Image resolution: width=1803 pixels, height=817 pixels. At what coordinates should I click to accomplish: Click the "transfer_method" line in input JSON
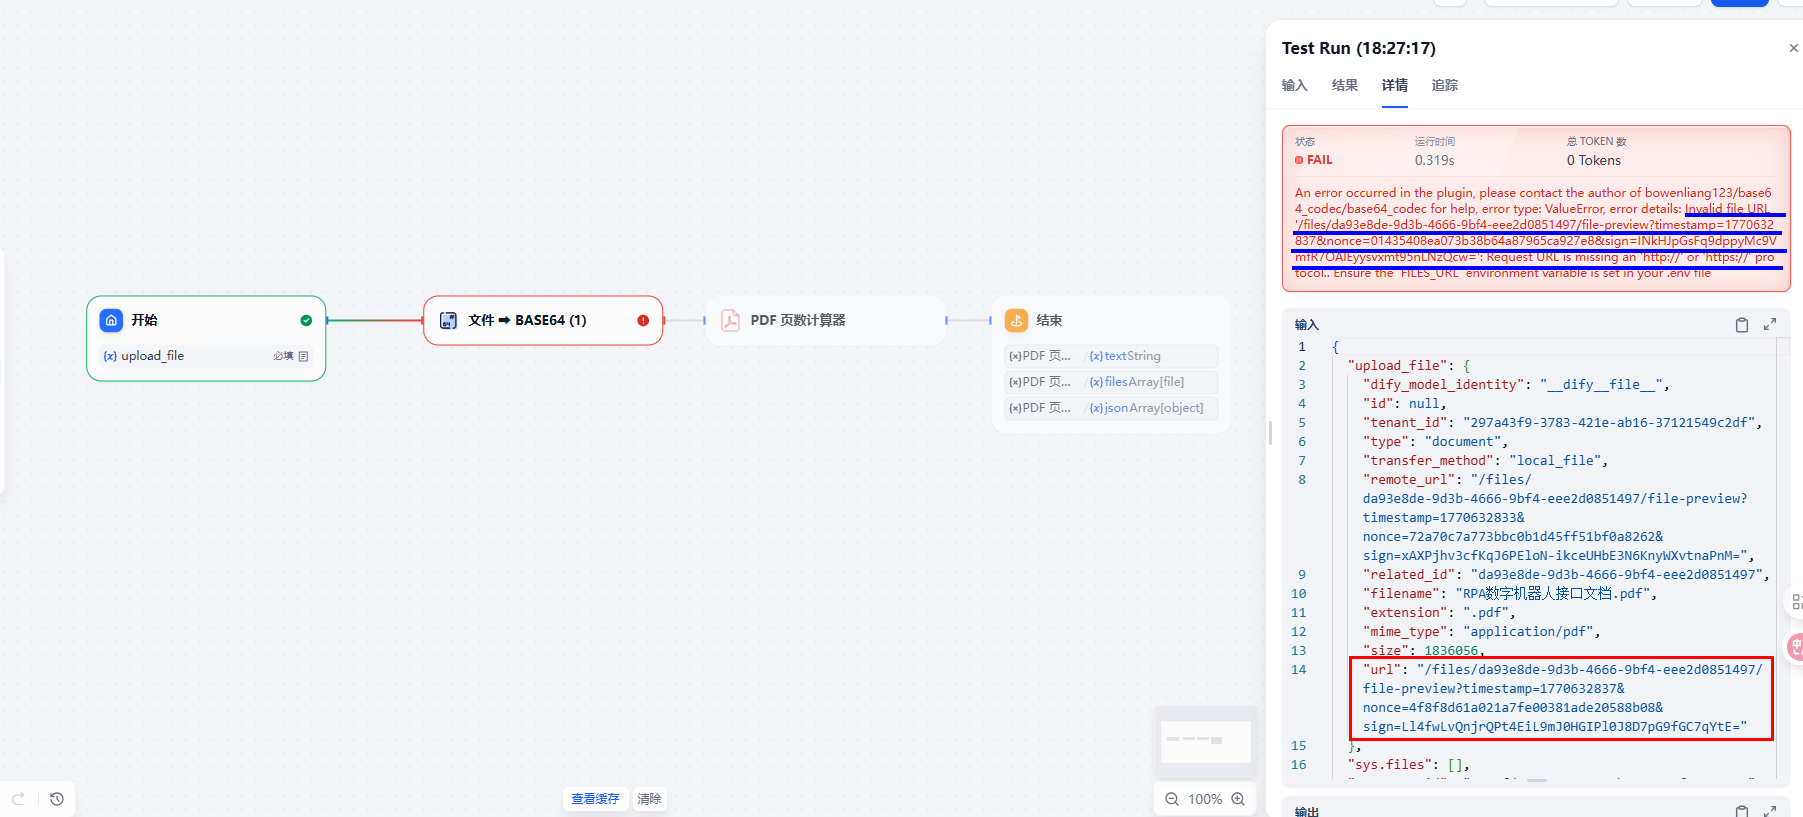point(1485,461)
